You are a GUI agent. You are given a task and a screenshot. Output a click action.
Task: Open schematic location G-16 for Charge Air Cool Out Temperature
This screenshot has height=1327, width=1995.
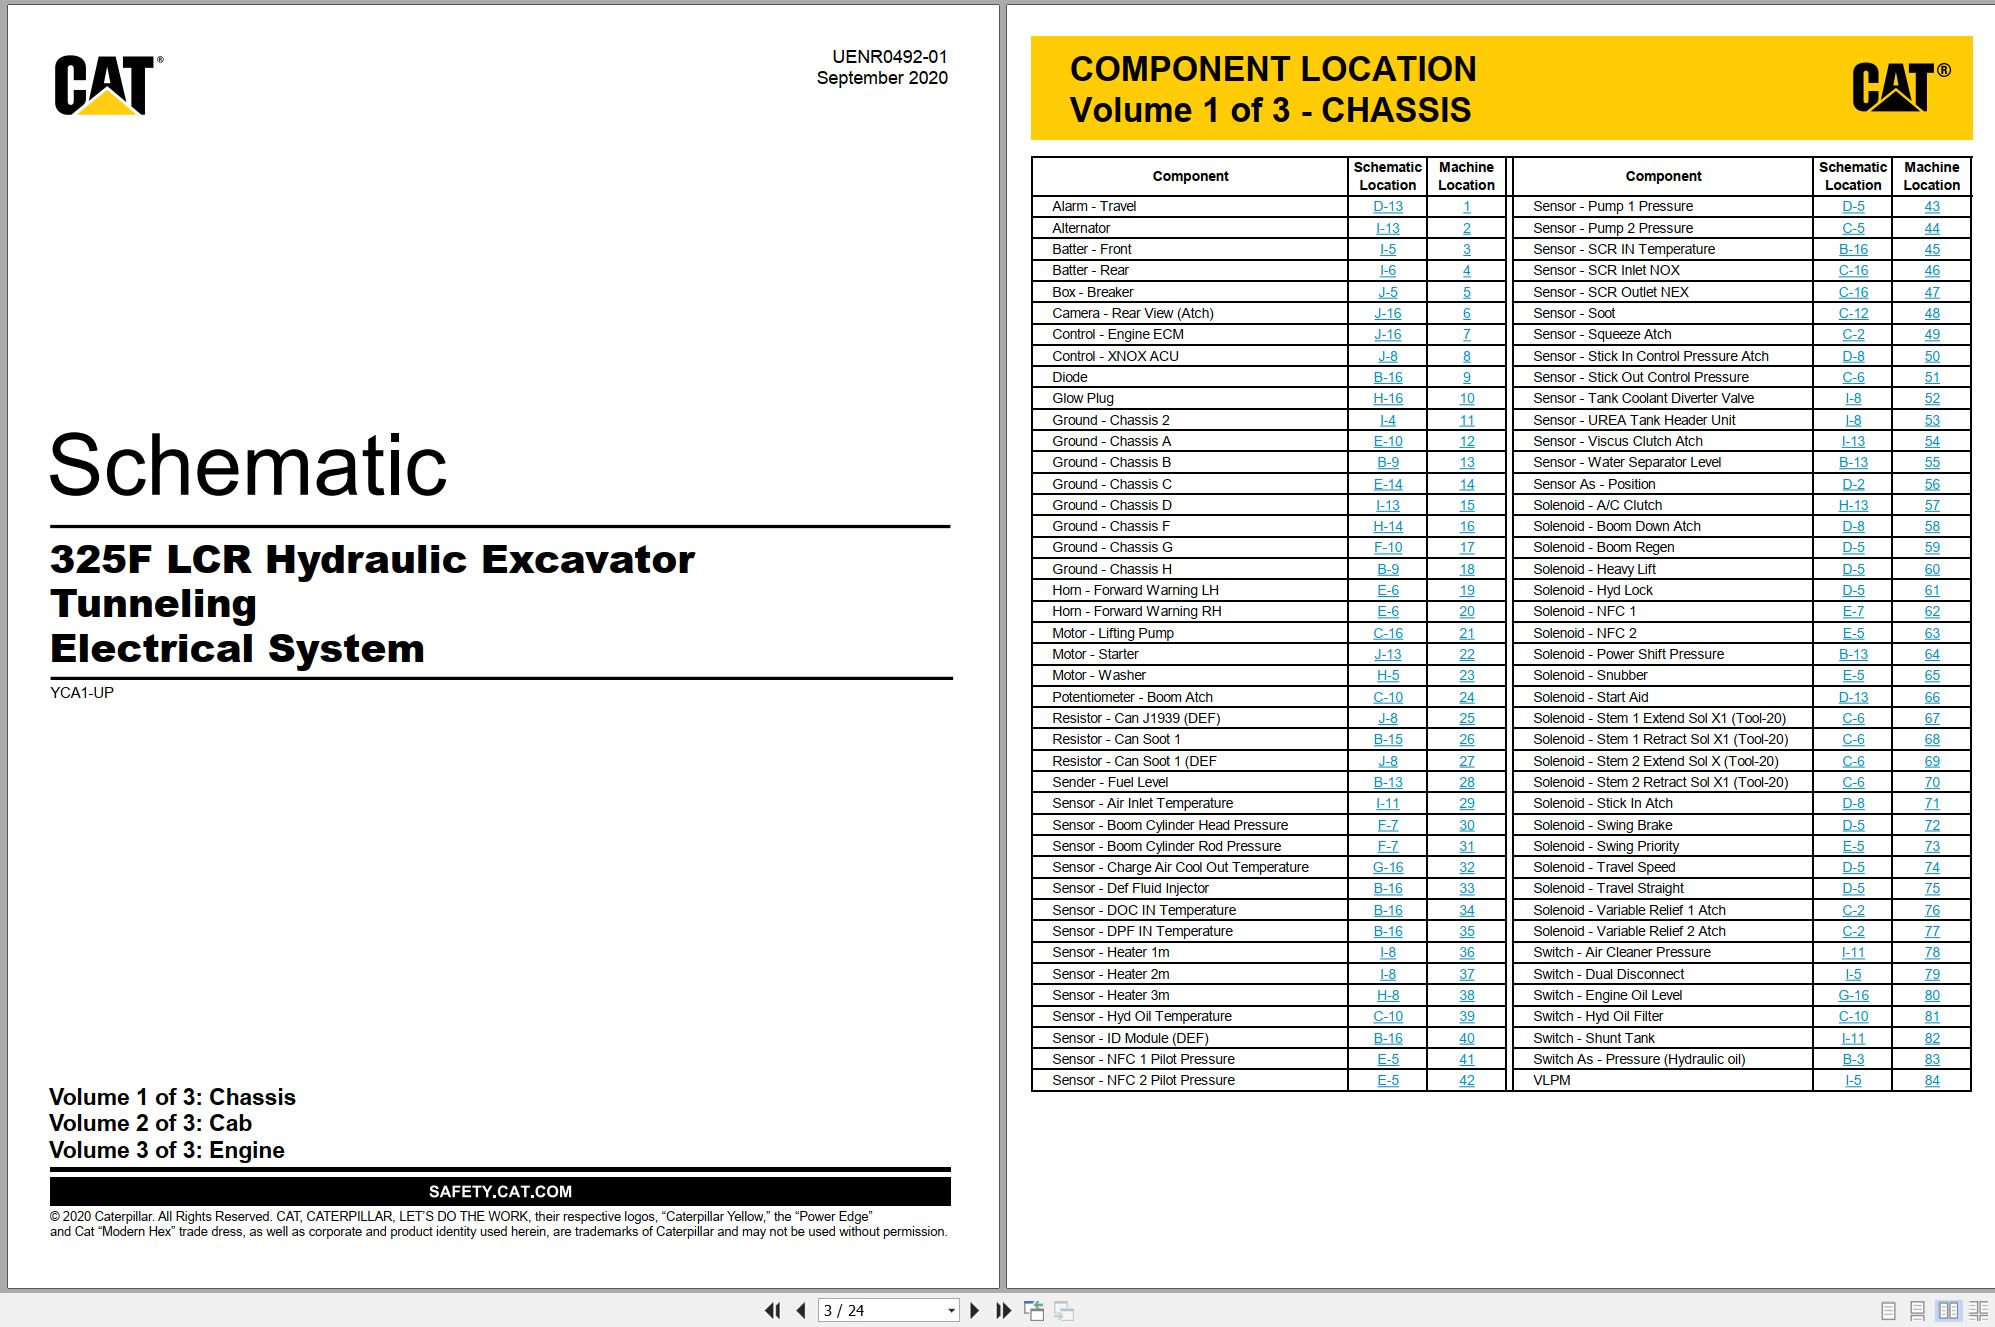(x=1387, y=867)
